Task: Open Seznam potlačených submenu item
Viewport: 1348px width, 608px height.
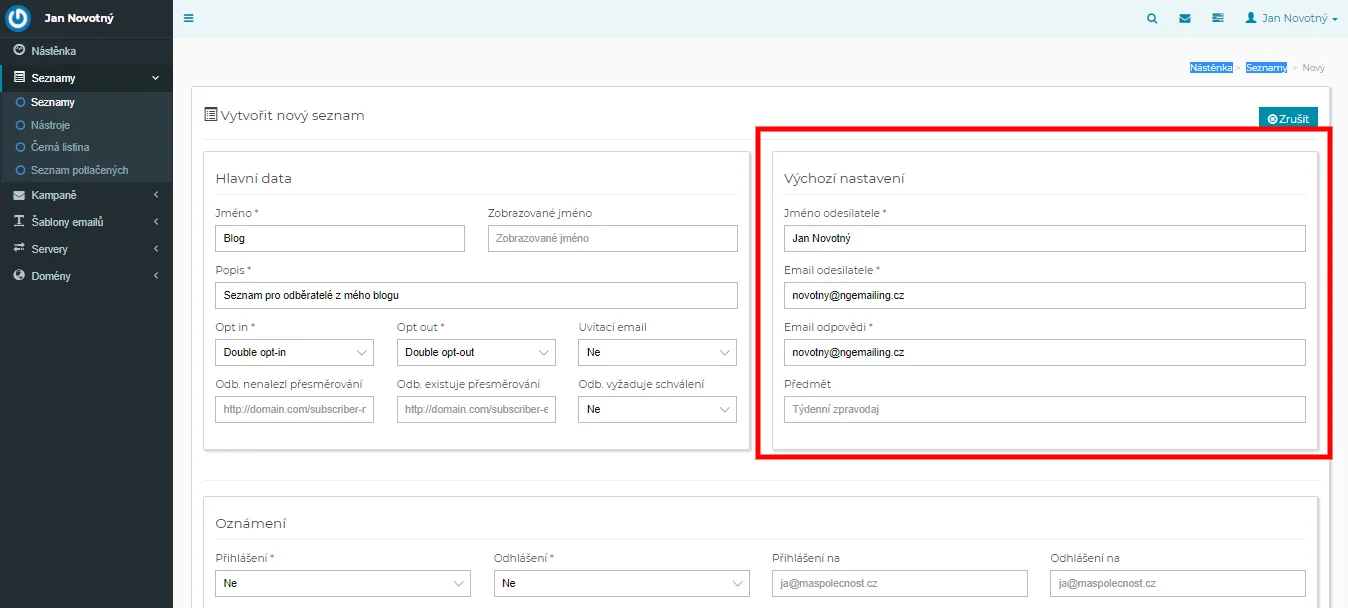Action: click(x=79, y=170)
